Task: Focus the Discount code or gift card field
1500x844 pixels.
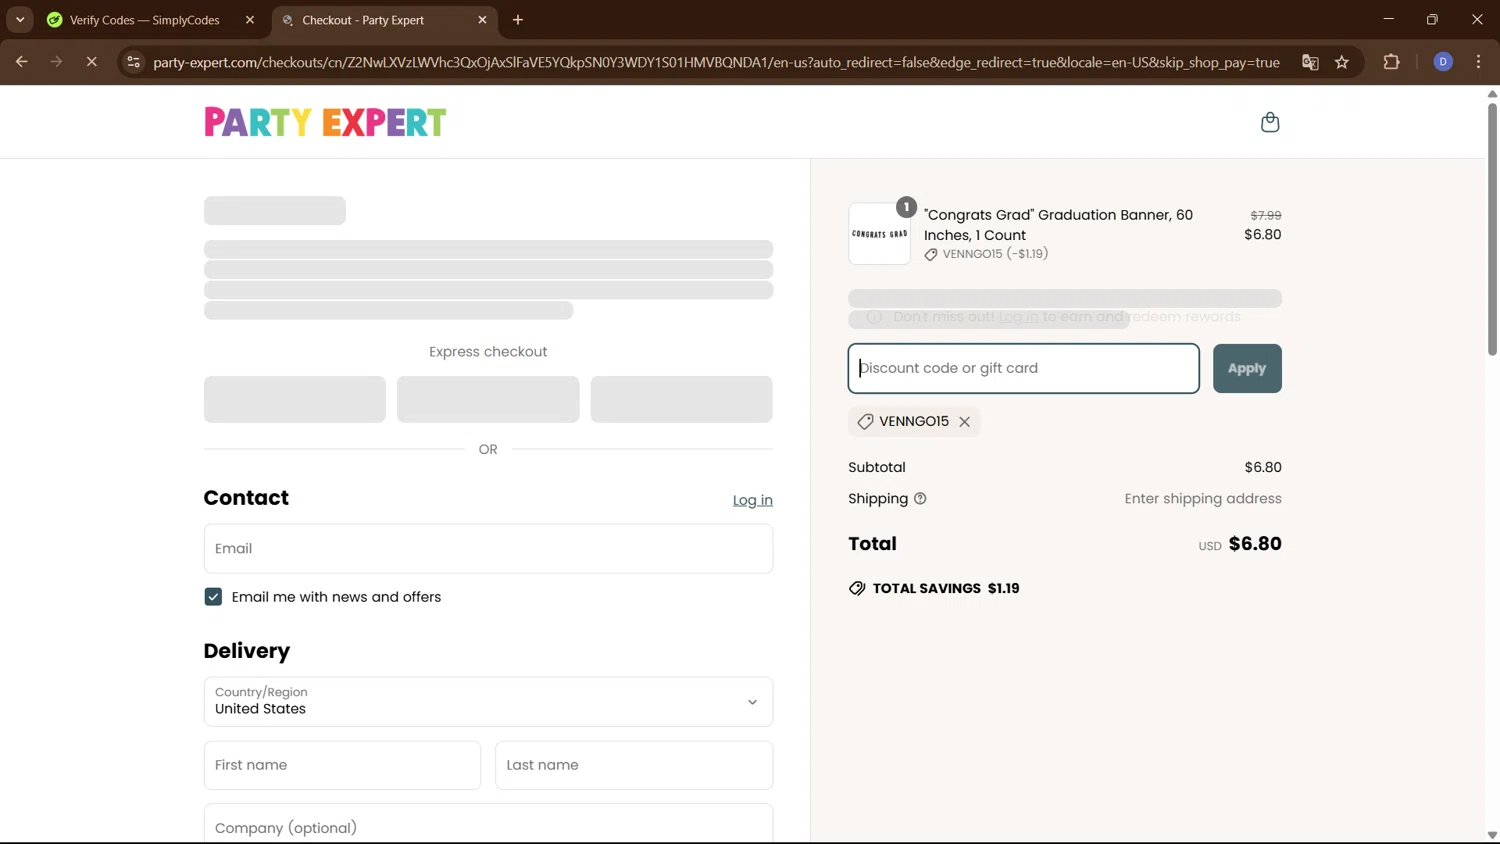Action: [x=1023, y=368]
